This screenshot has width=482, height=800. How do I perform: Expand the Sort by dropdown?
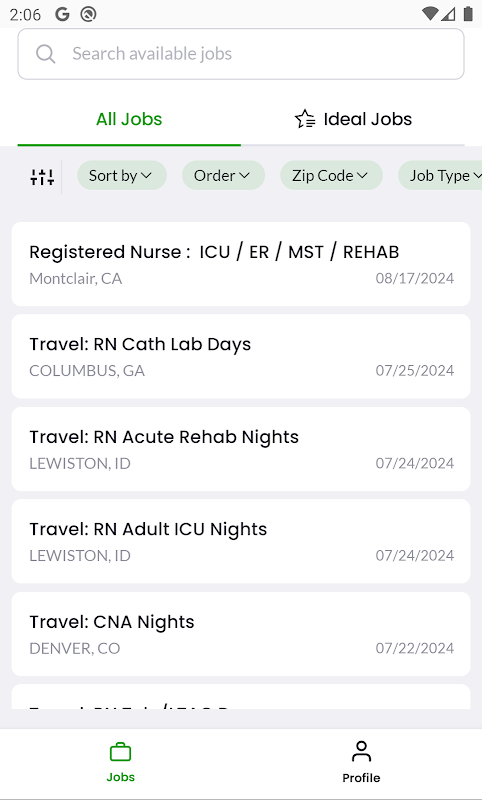coord(121,176)
